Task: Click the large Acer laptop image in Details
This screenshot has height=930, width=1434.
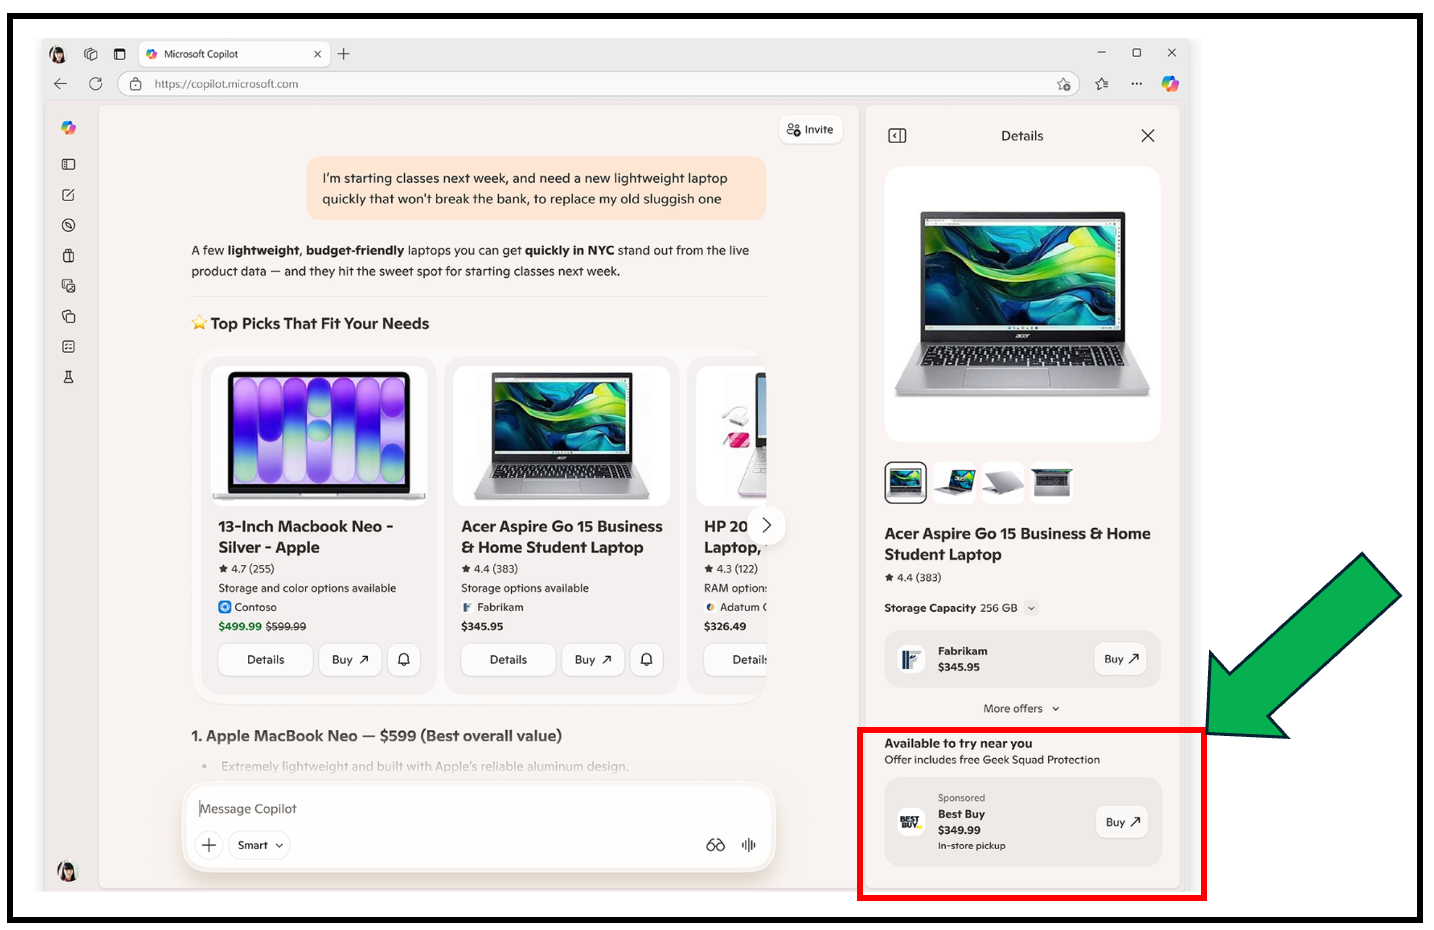Action: pyautogui.click(x=1022, y=304)
